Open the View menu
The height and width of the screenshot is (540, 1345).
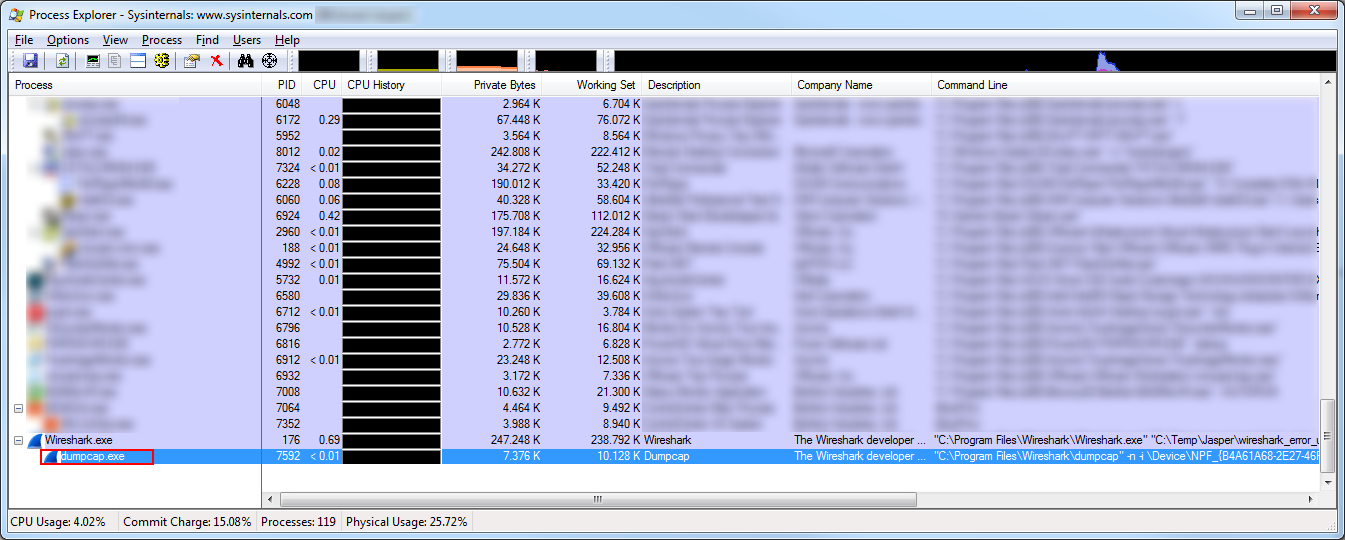tap(115, 40)
